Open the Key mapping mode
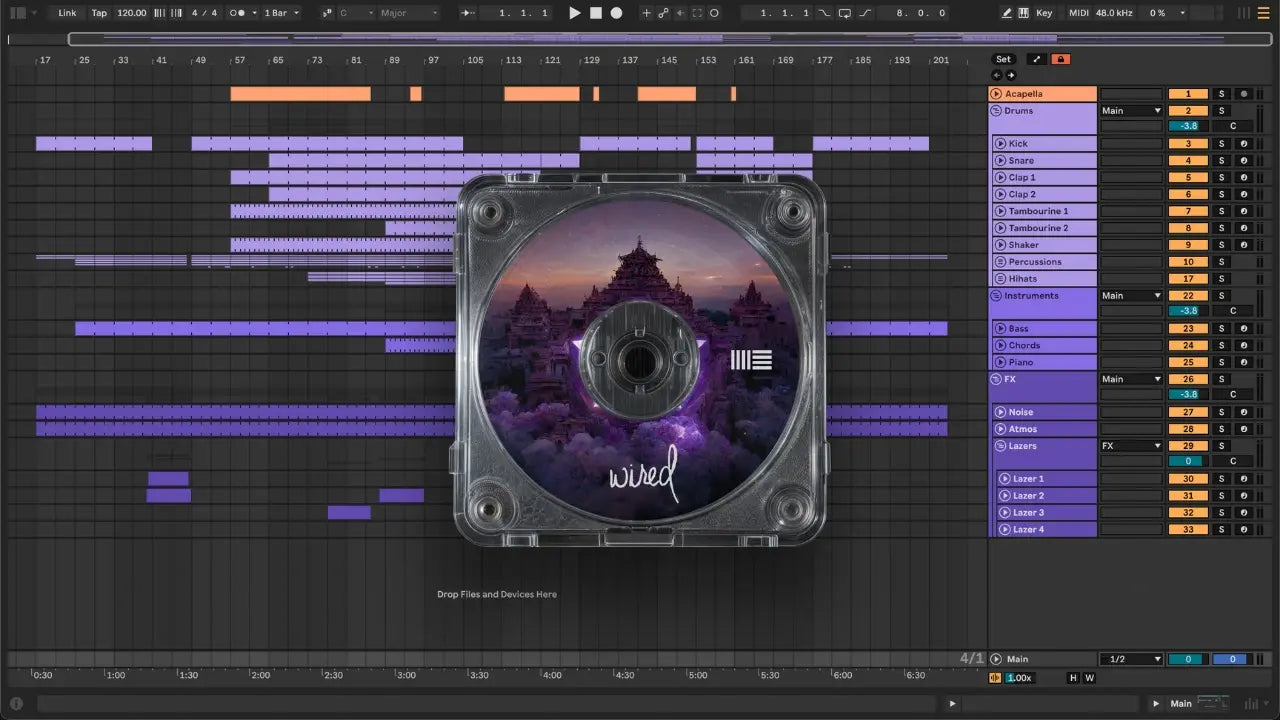The image size is (1280, 720). [1044, 13]
